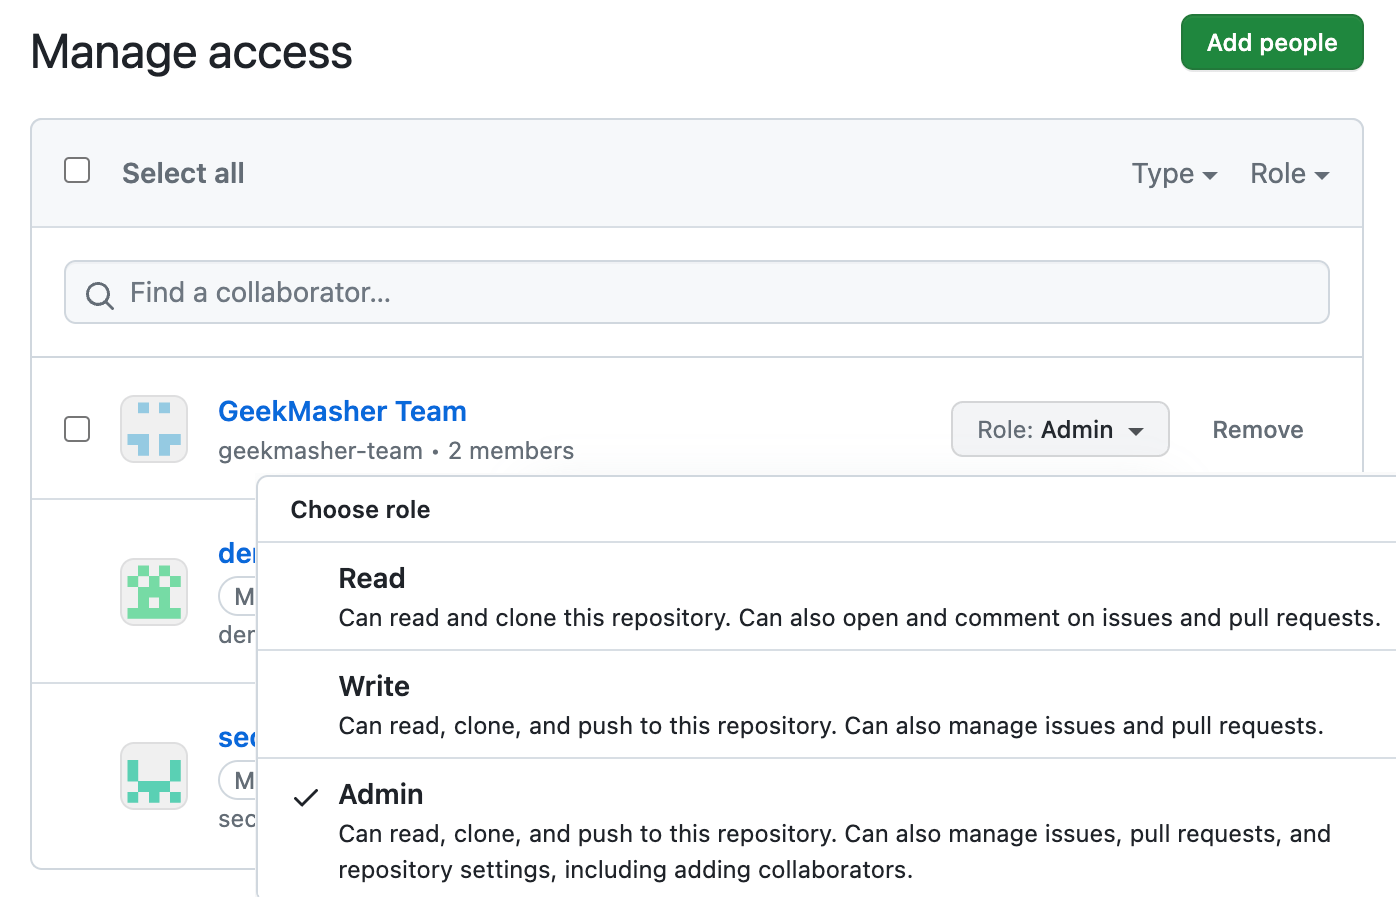Click the checkmark beside the Admin role

[x=303, y=796]
